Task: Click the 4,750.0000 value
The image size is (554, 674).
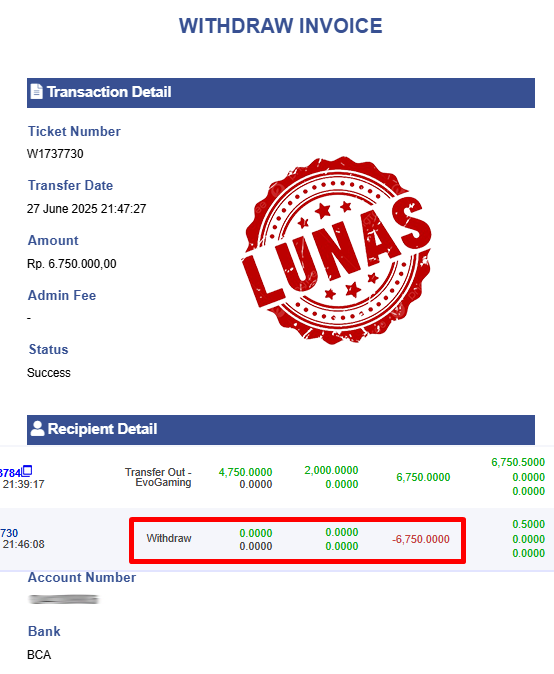Action: [245, 472]
